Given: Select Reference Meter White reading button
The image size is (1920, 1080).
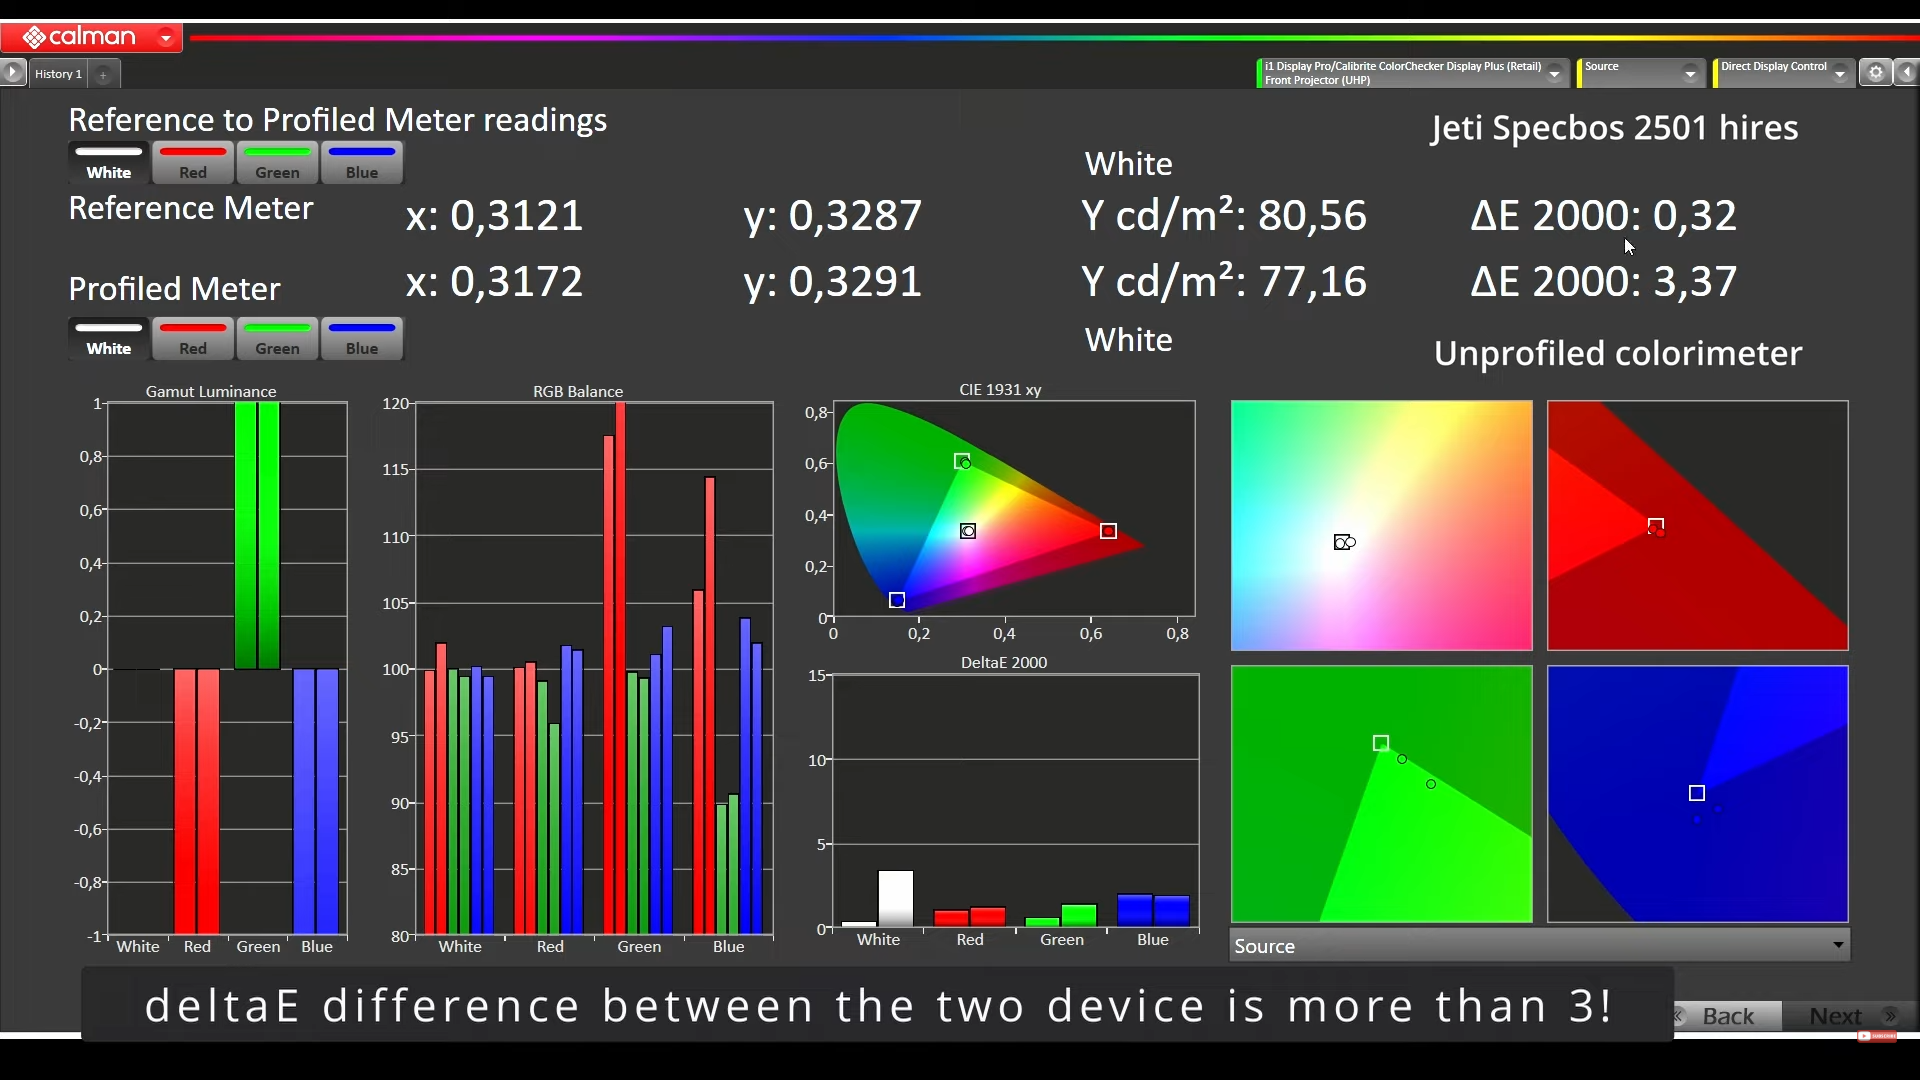Looking at the screenshot, I should click(109, 163).
